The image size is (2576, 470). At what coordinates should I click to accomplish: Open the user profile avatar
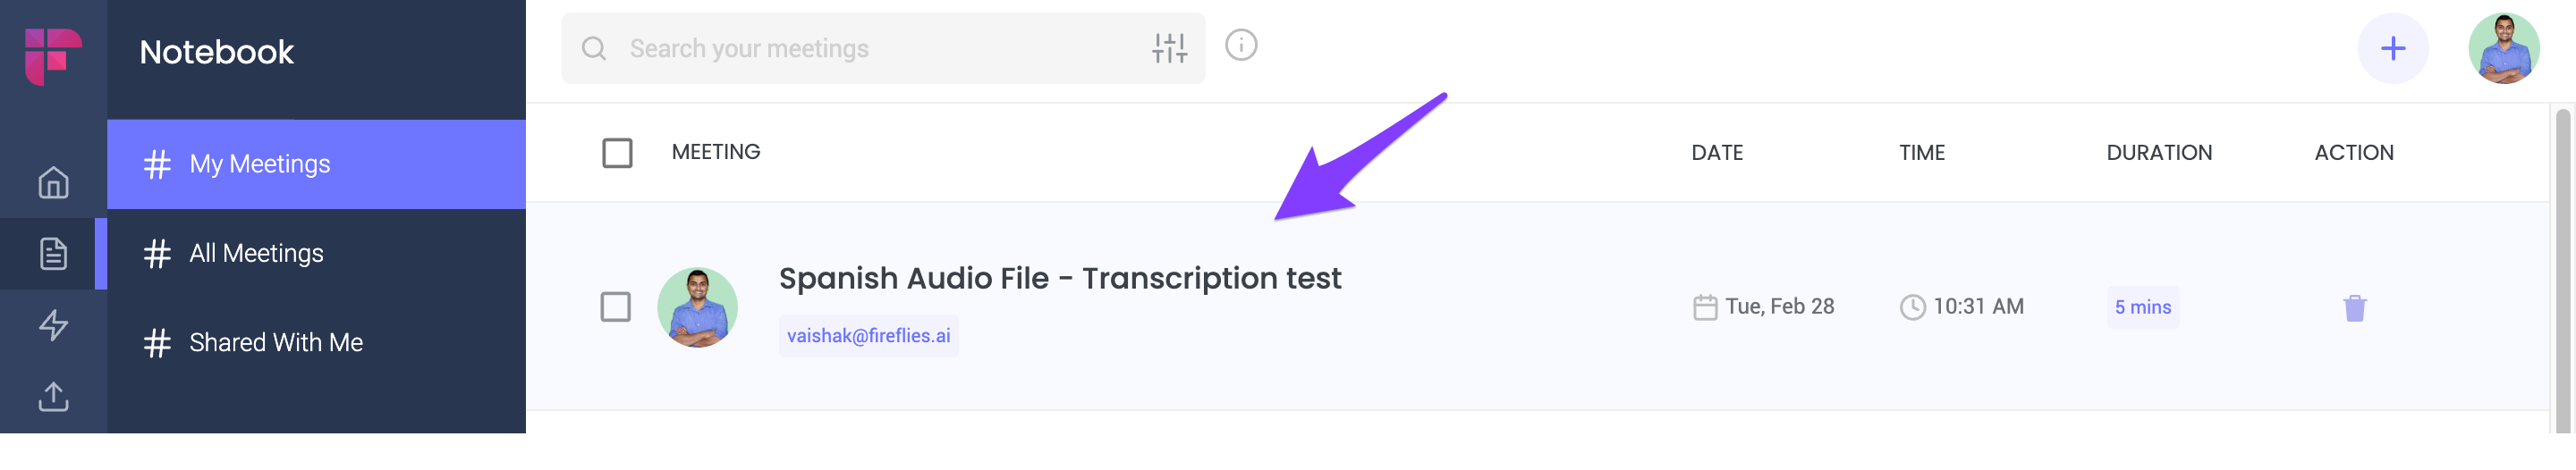tap(2503, 48)
